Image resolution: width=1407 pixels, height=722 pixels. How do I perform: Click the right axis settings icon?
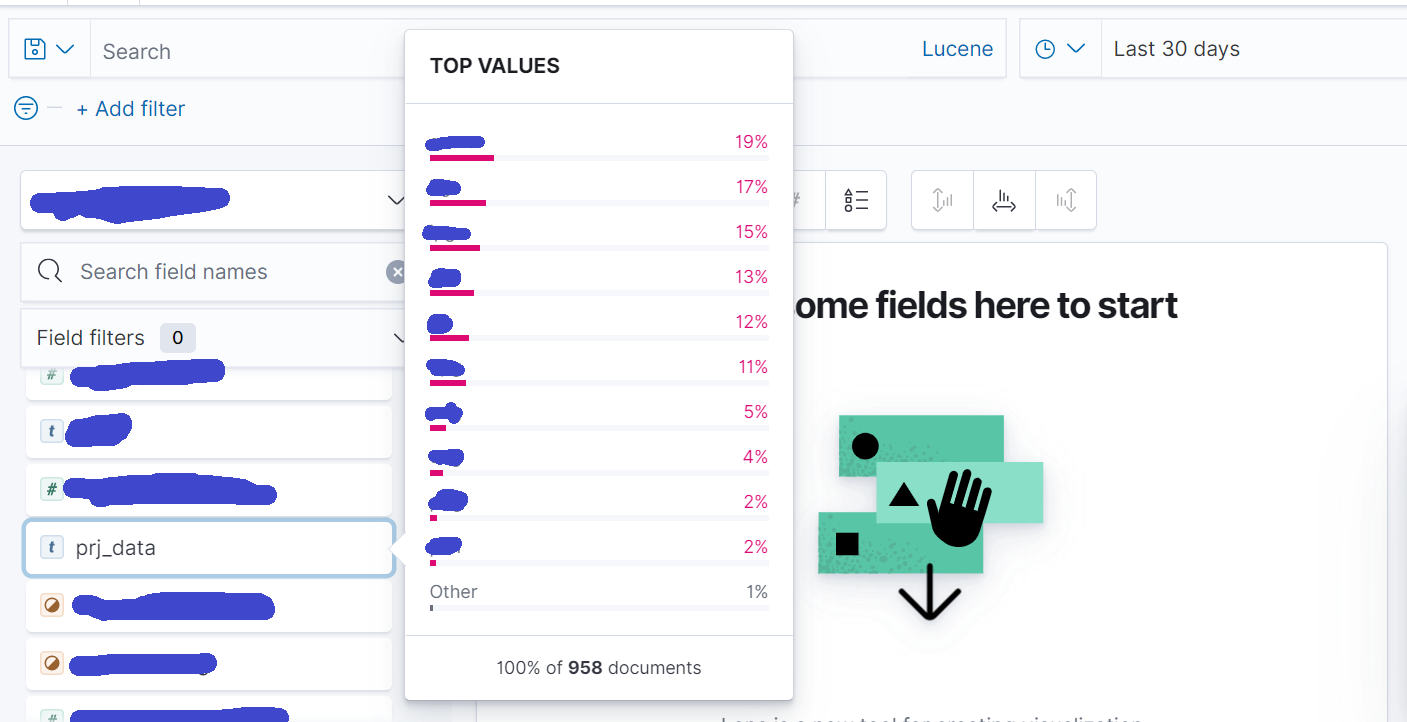click(x=1066, y=200)
